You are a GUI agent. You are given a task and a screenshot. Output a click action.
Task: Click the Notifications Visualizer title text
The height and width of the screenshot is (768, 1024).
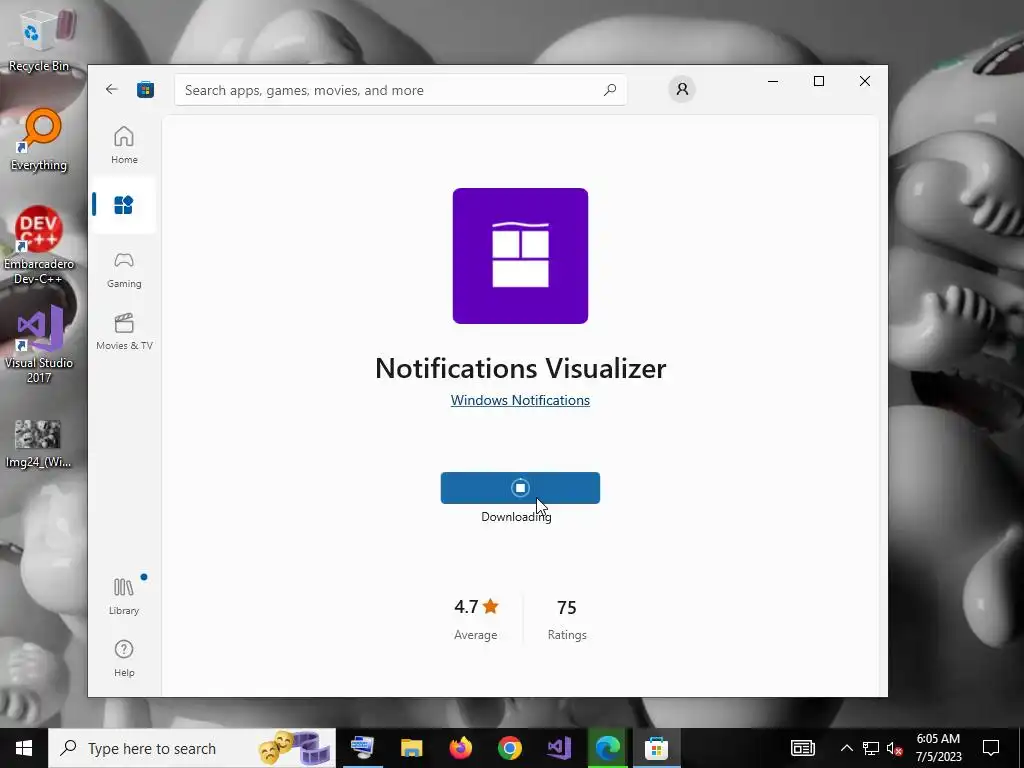pos(520,368)
